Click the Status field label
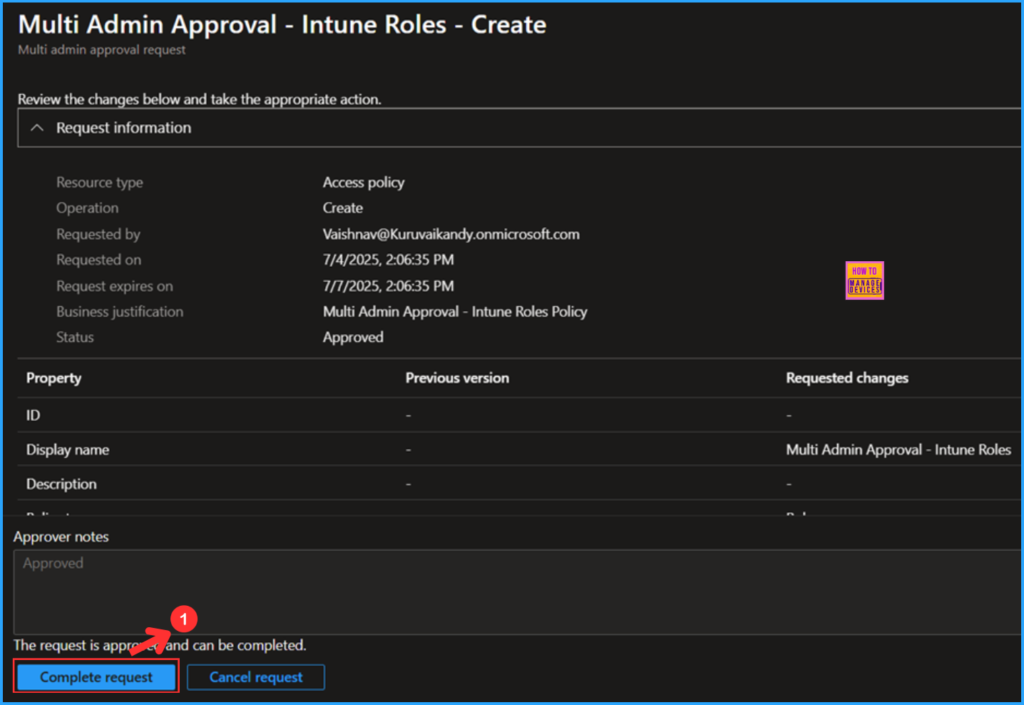The width and height of the screenshot is (1024, 705). pos(74,337)
